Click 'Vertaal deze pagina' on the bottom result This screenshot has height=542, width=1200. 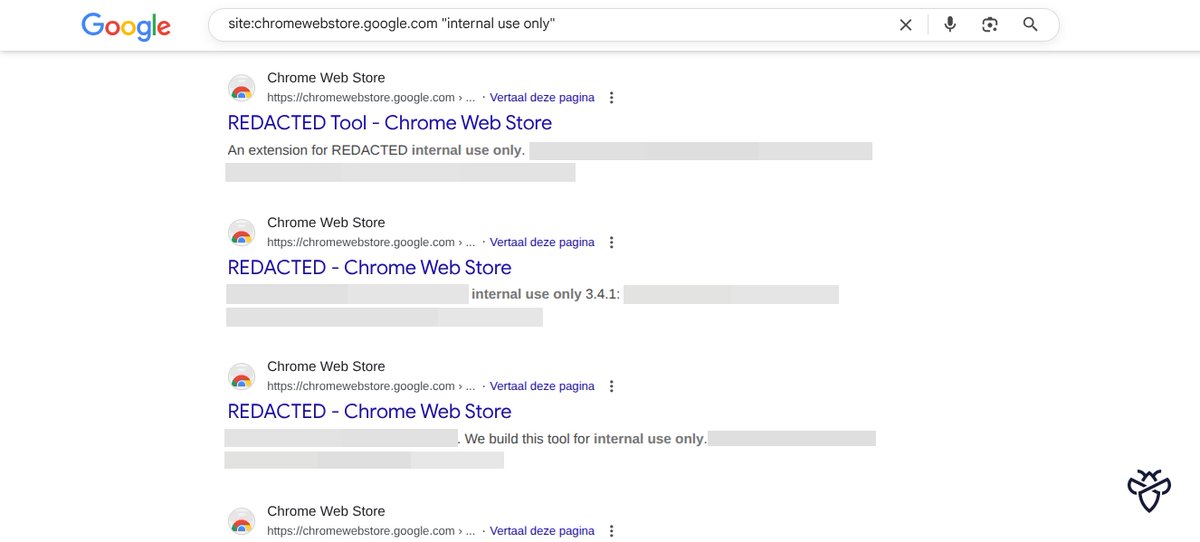[542, 531]
